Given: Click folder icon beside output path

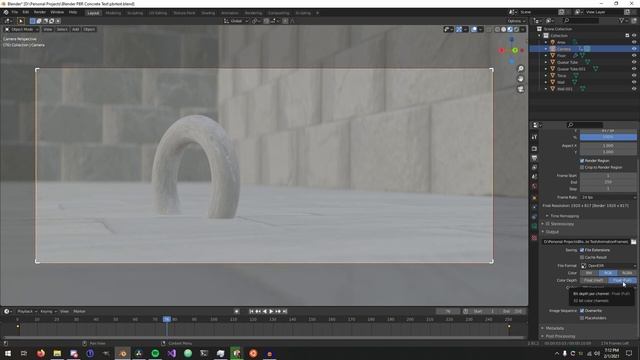Looking at the screenshot, I should [x=633, y=242].
